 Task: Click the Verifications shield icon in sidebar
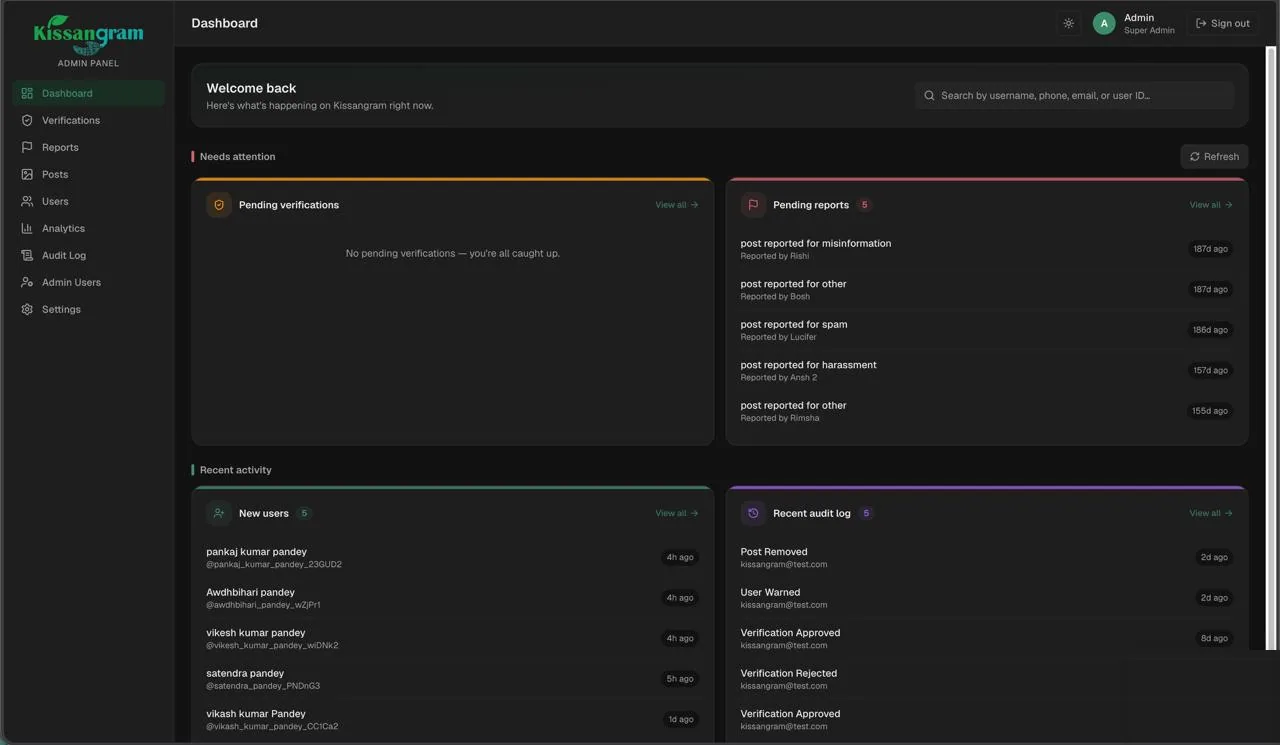pyautogui.click(x=27, y=120)
